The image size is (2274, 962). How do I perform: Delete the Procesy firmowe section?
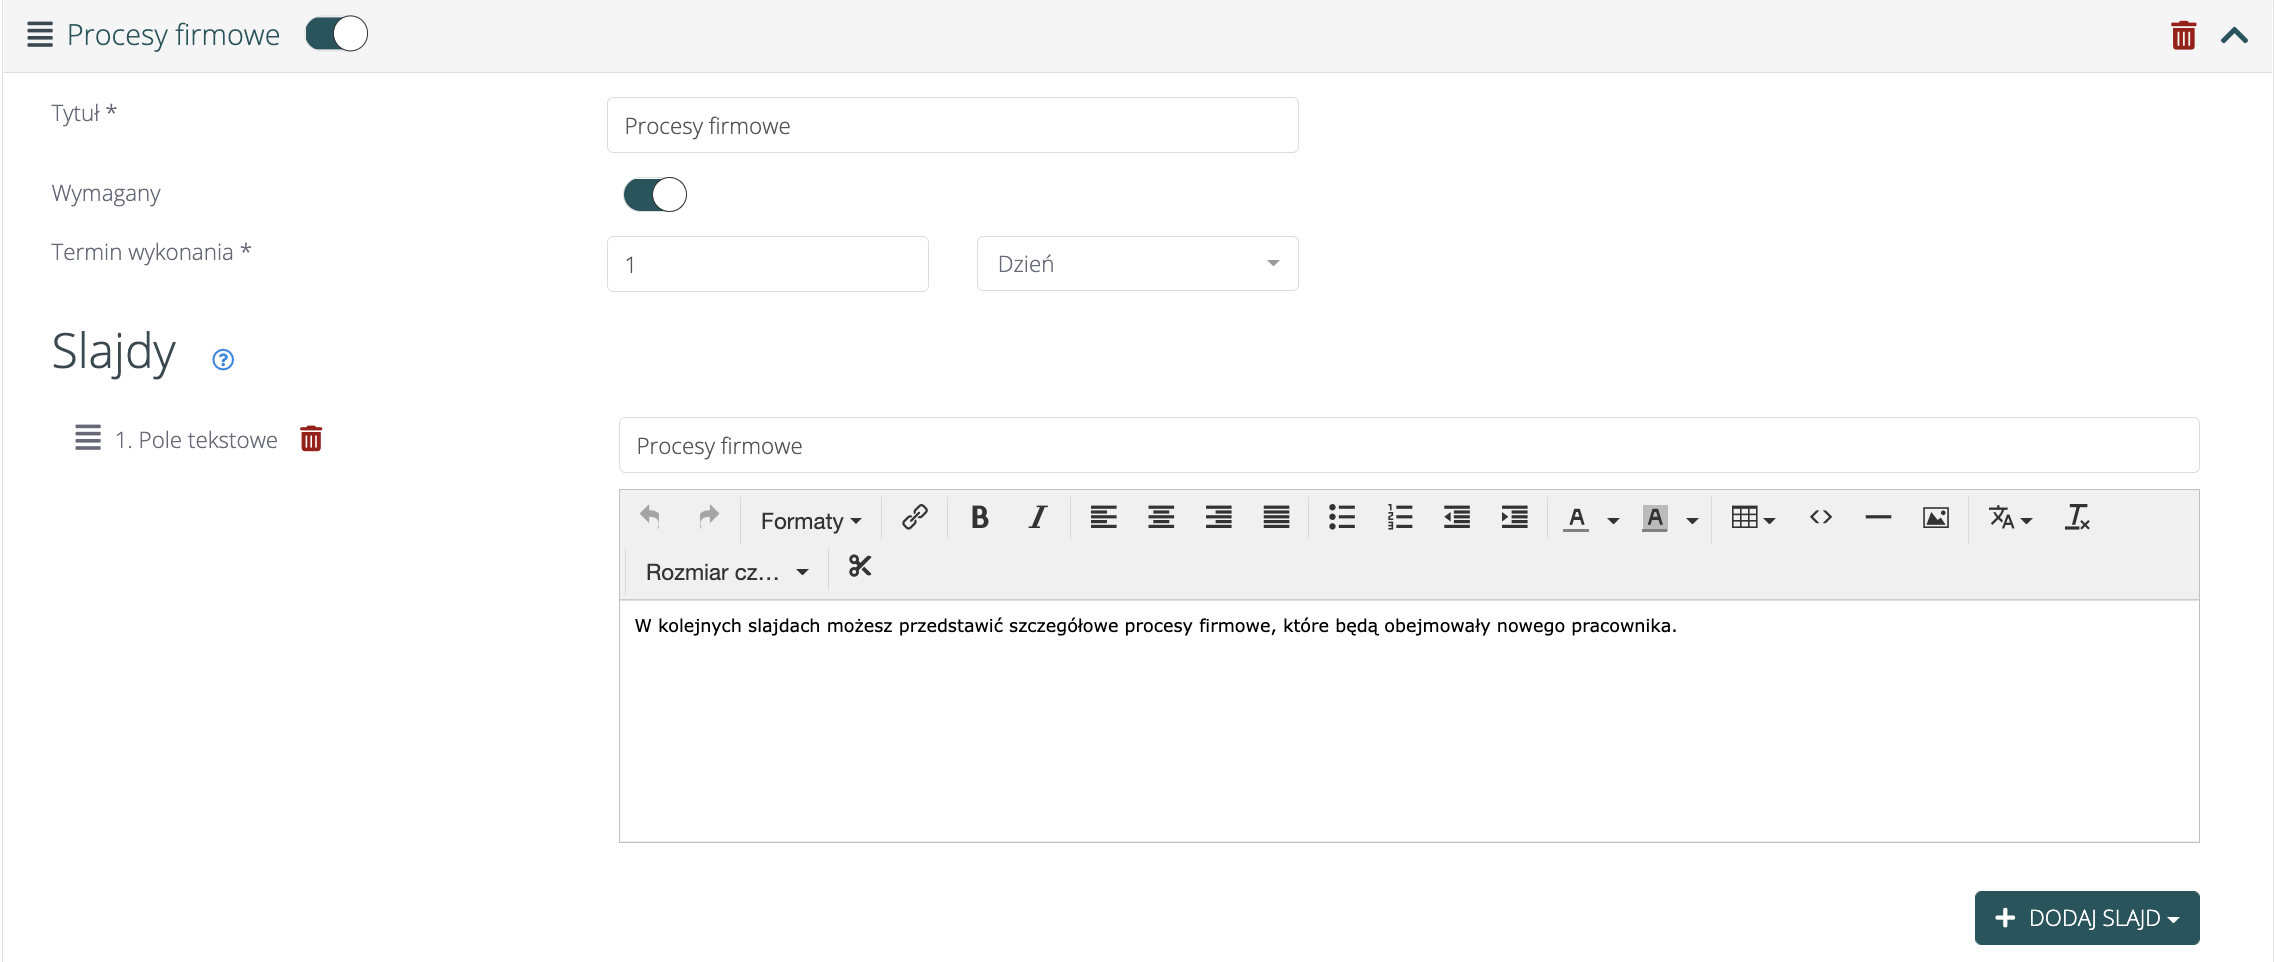tap(2183, 36)
